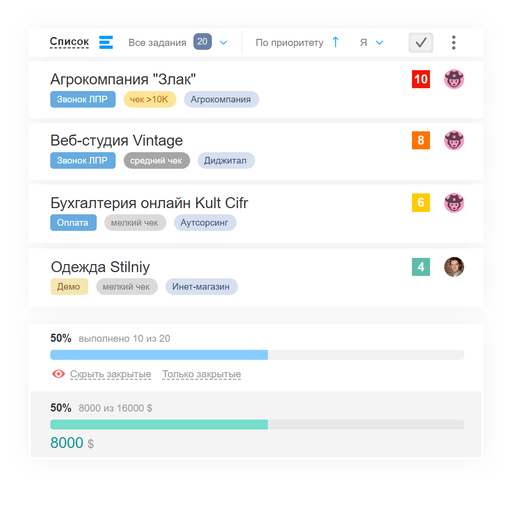Screen dimensions: 512x512
Task: Expand the Я assignee dropdown
Action: [372, 43]
